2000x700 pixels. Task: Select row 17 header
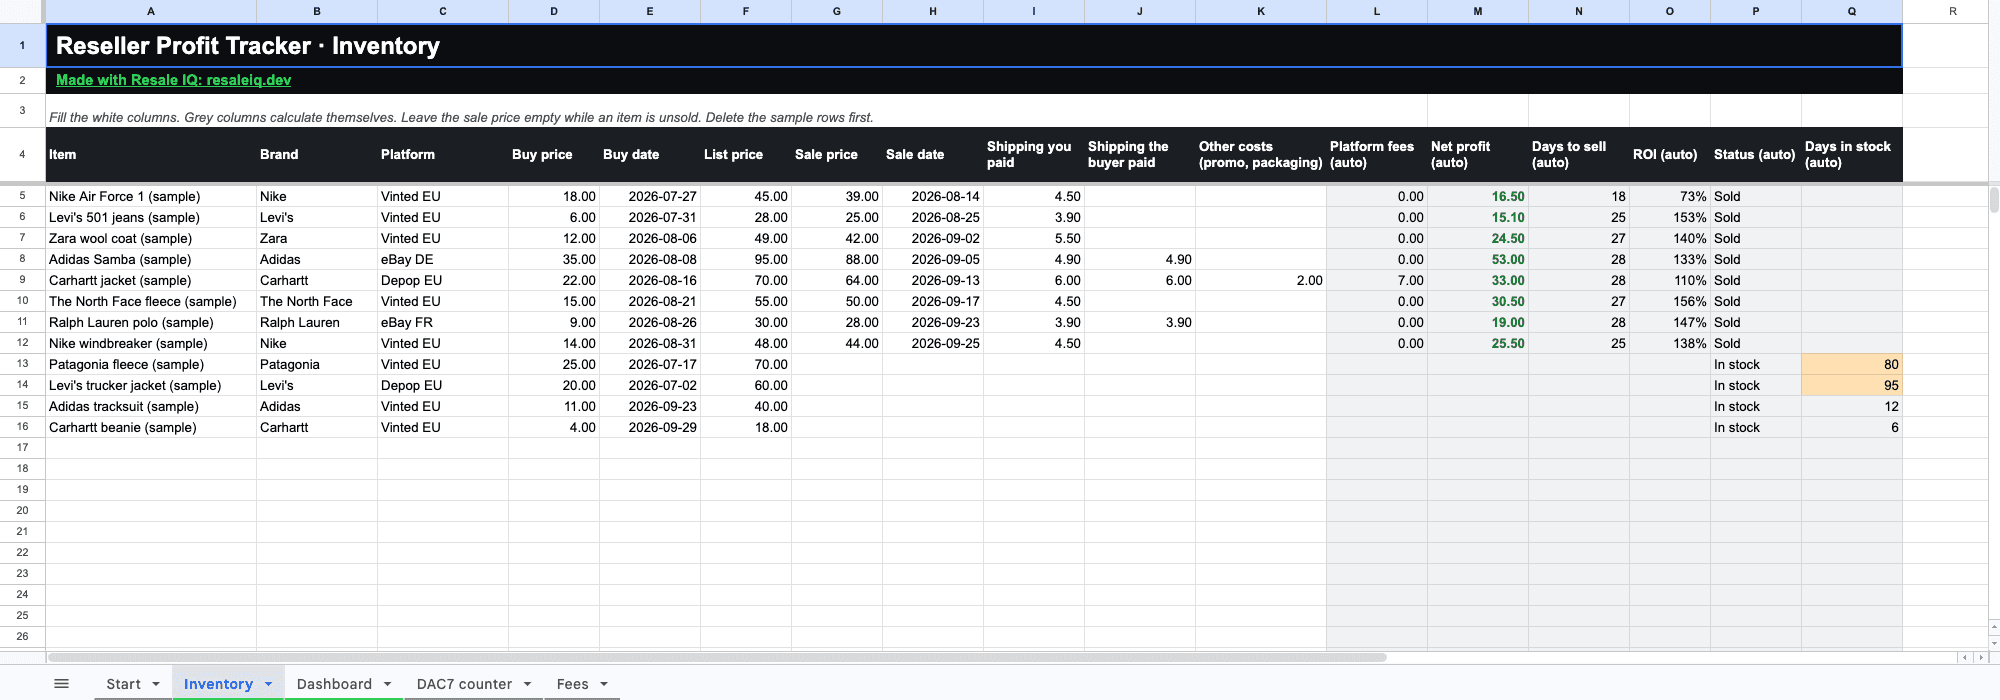tap(22, 448)
